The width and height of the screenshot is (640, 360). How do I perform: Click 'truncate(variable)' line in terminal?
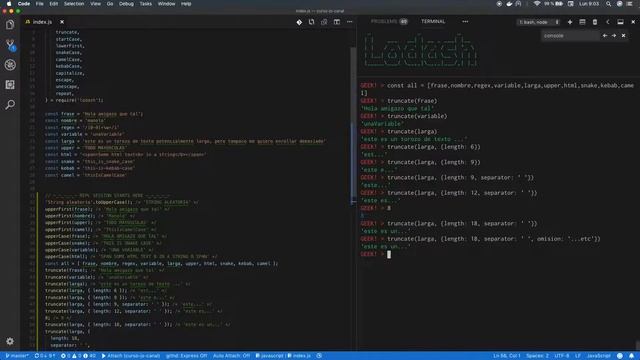coord(417,116)
